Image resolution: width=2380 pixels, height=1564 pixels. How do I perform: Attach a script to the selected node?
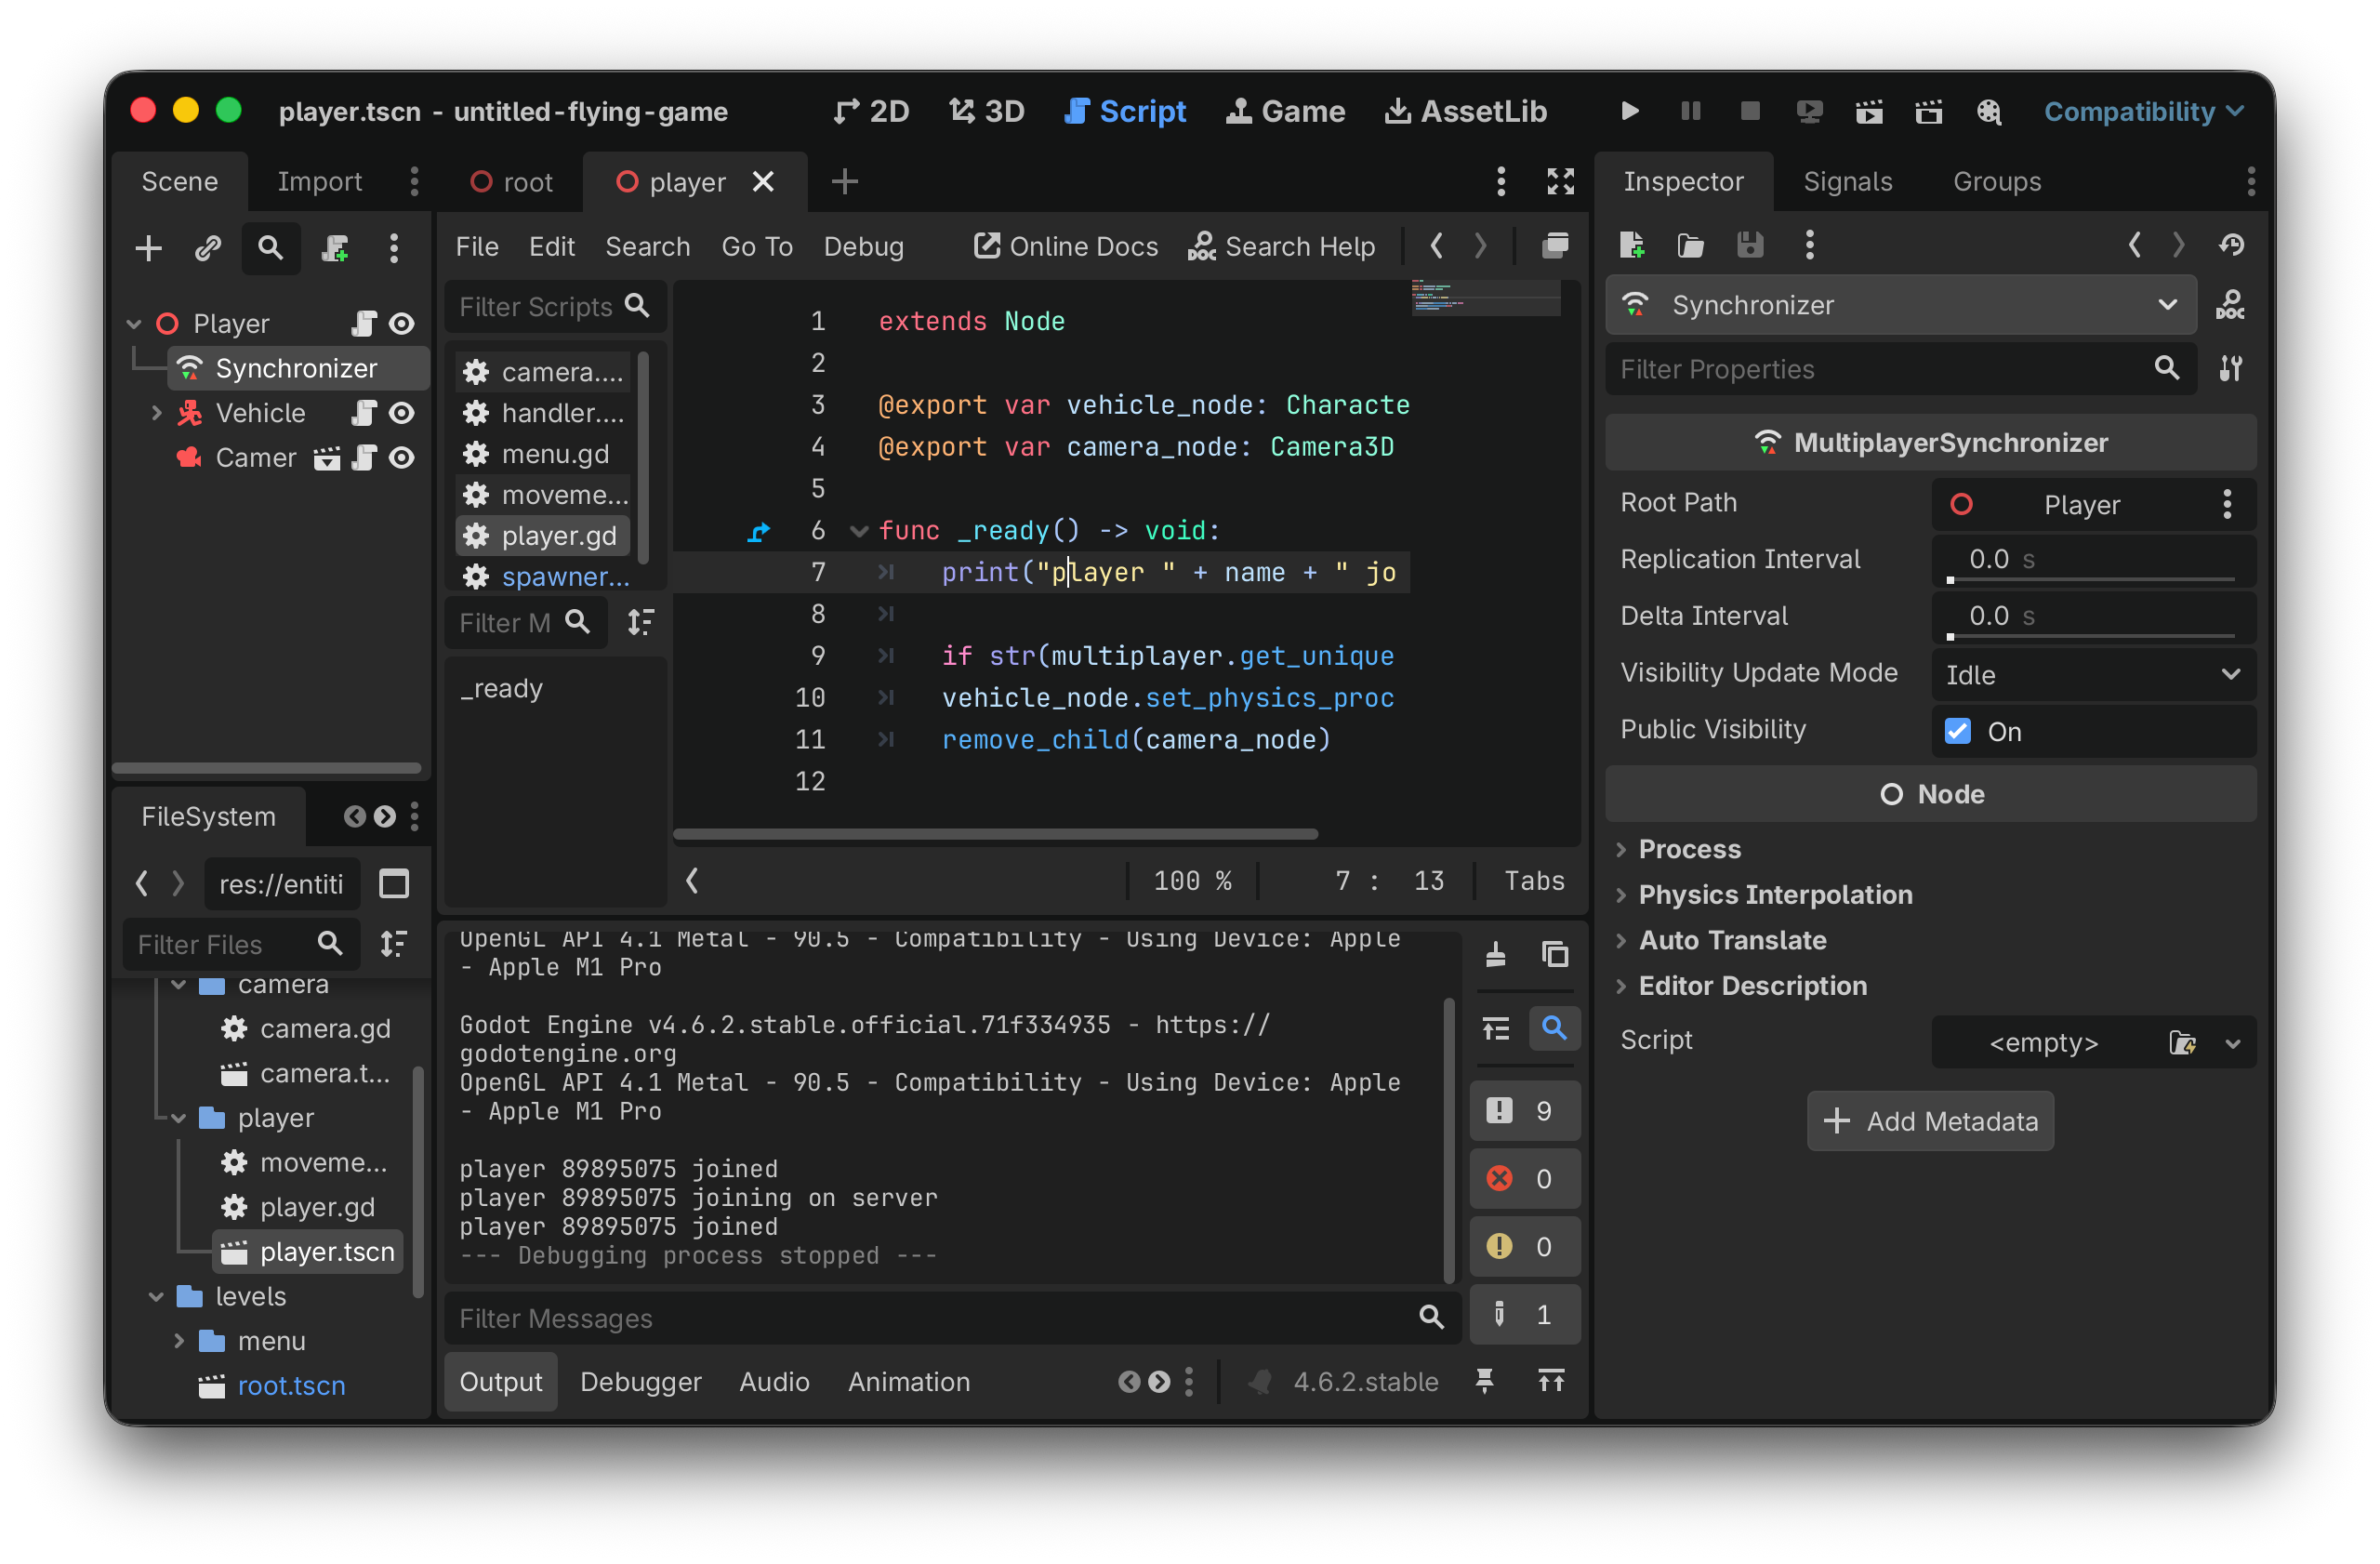coord(335,247)
